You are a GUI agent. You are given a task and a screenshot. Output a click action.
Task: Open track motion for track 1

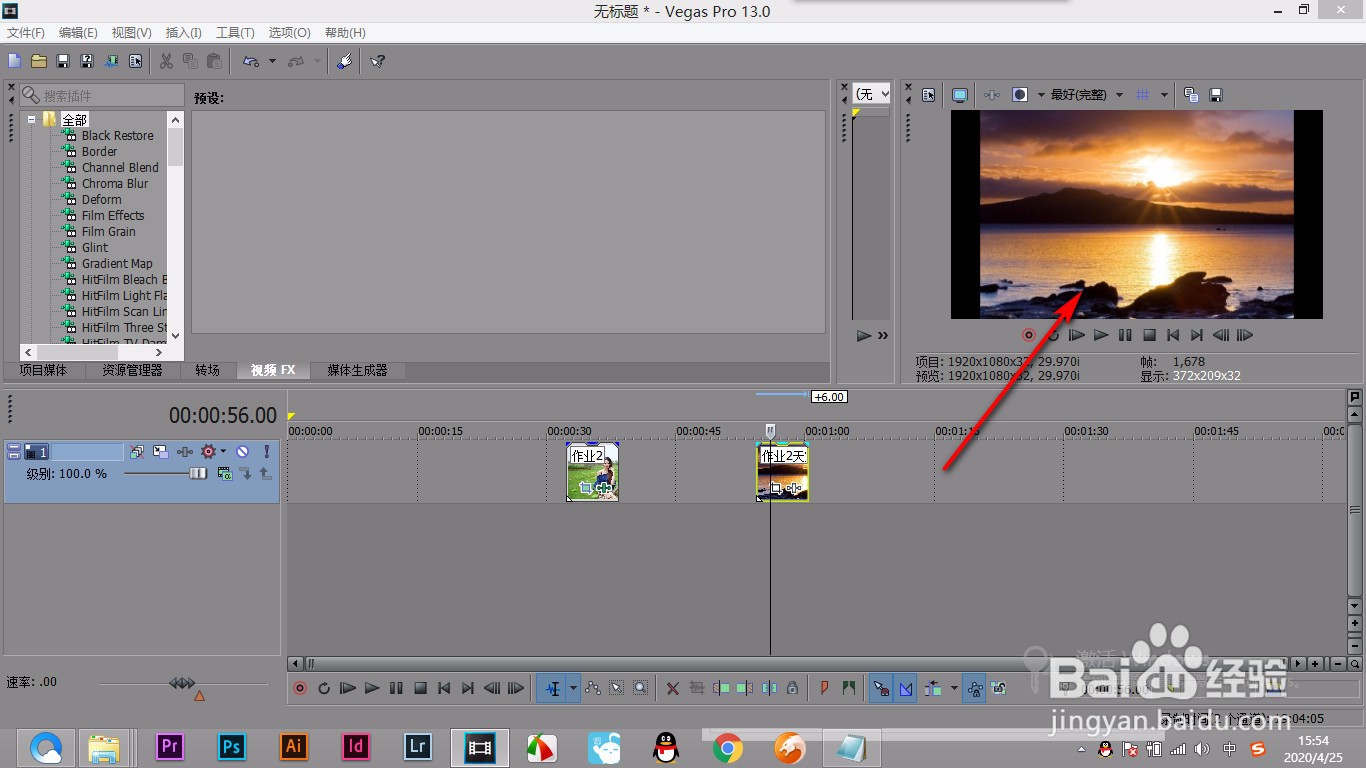coord(160,452)
